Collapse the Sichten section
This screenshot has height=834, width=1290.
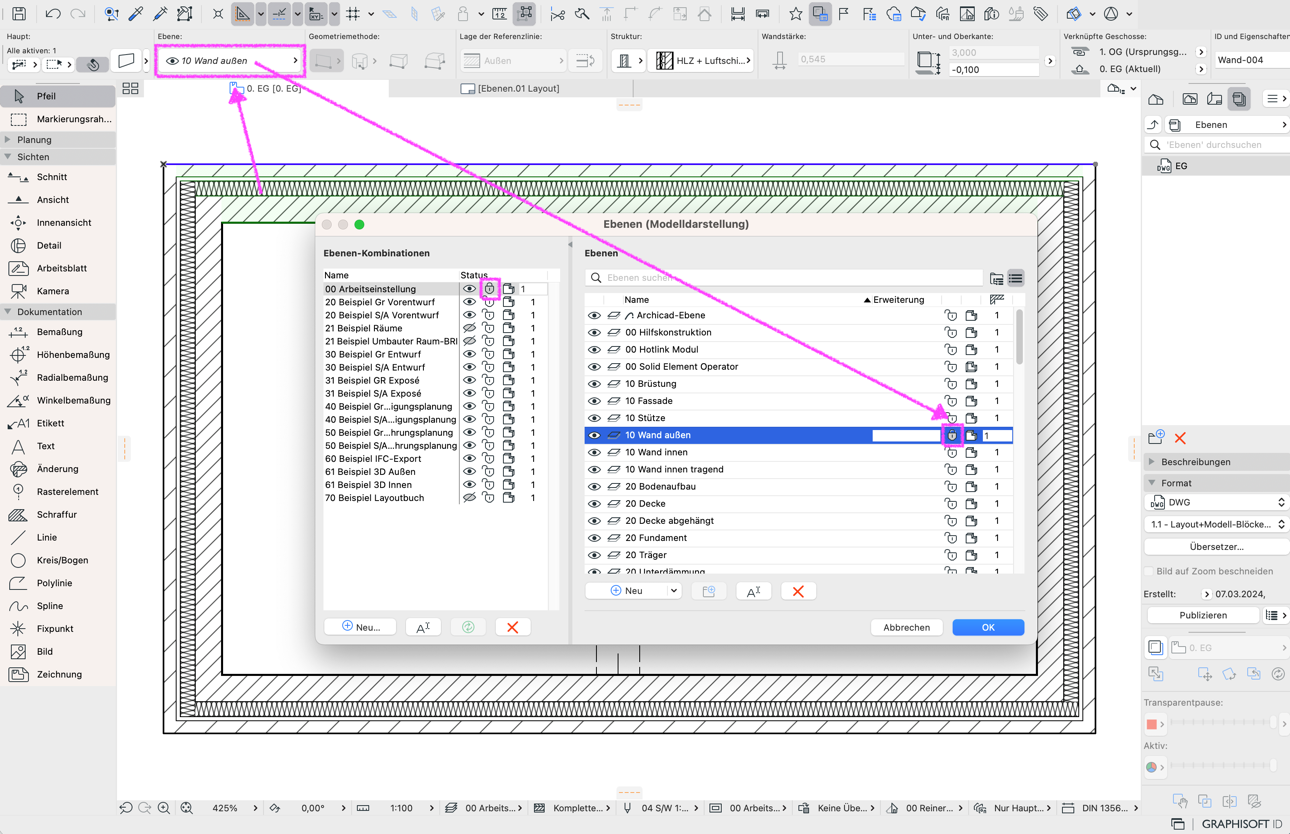[8, 157]
